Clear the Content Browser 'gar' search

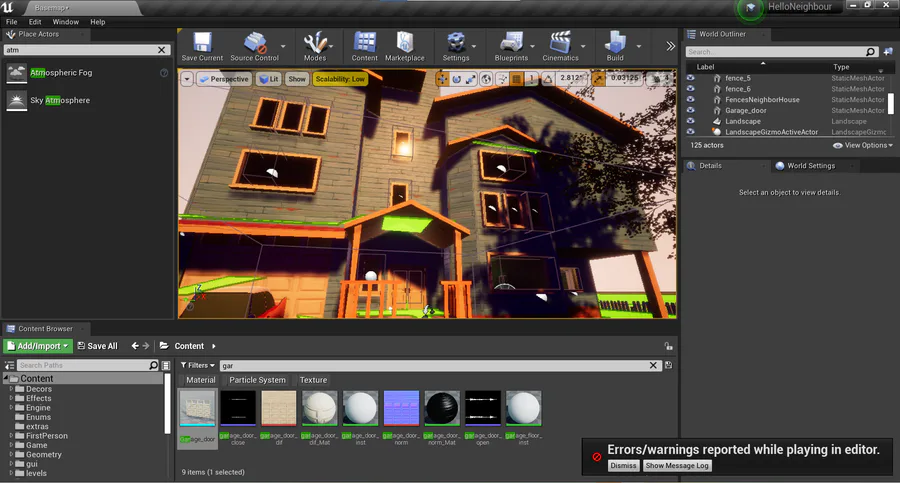(x=653, y=365)
